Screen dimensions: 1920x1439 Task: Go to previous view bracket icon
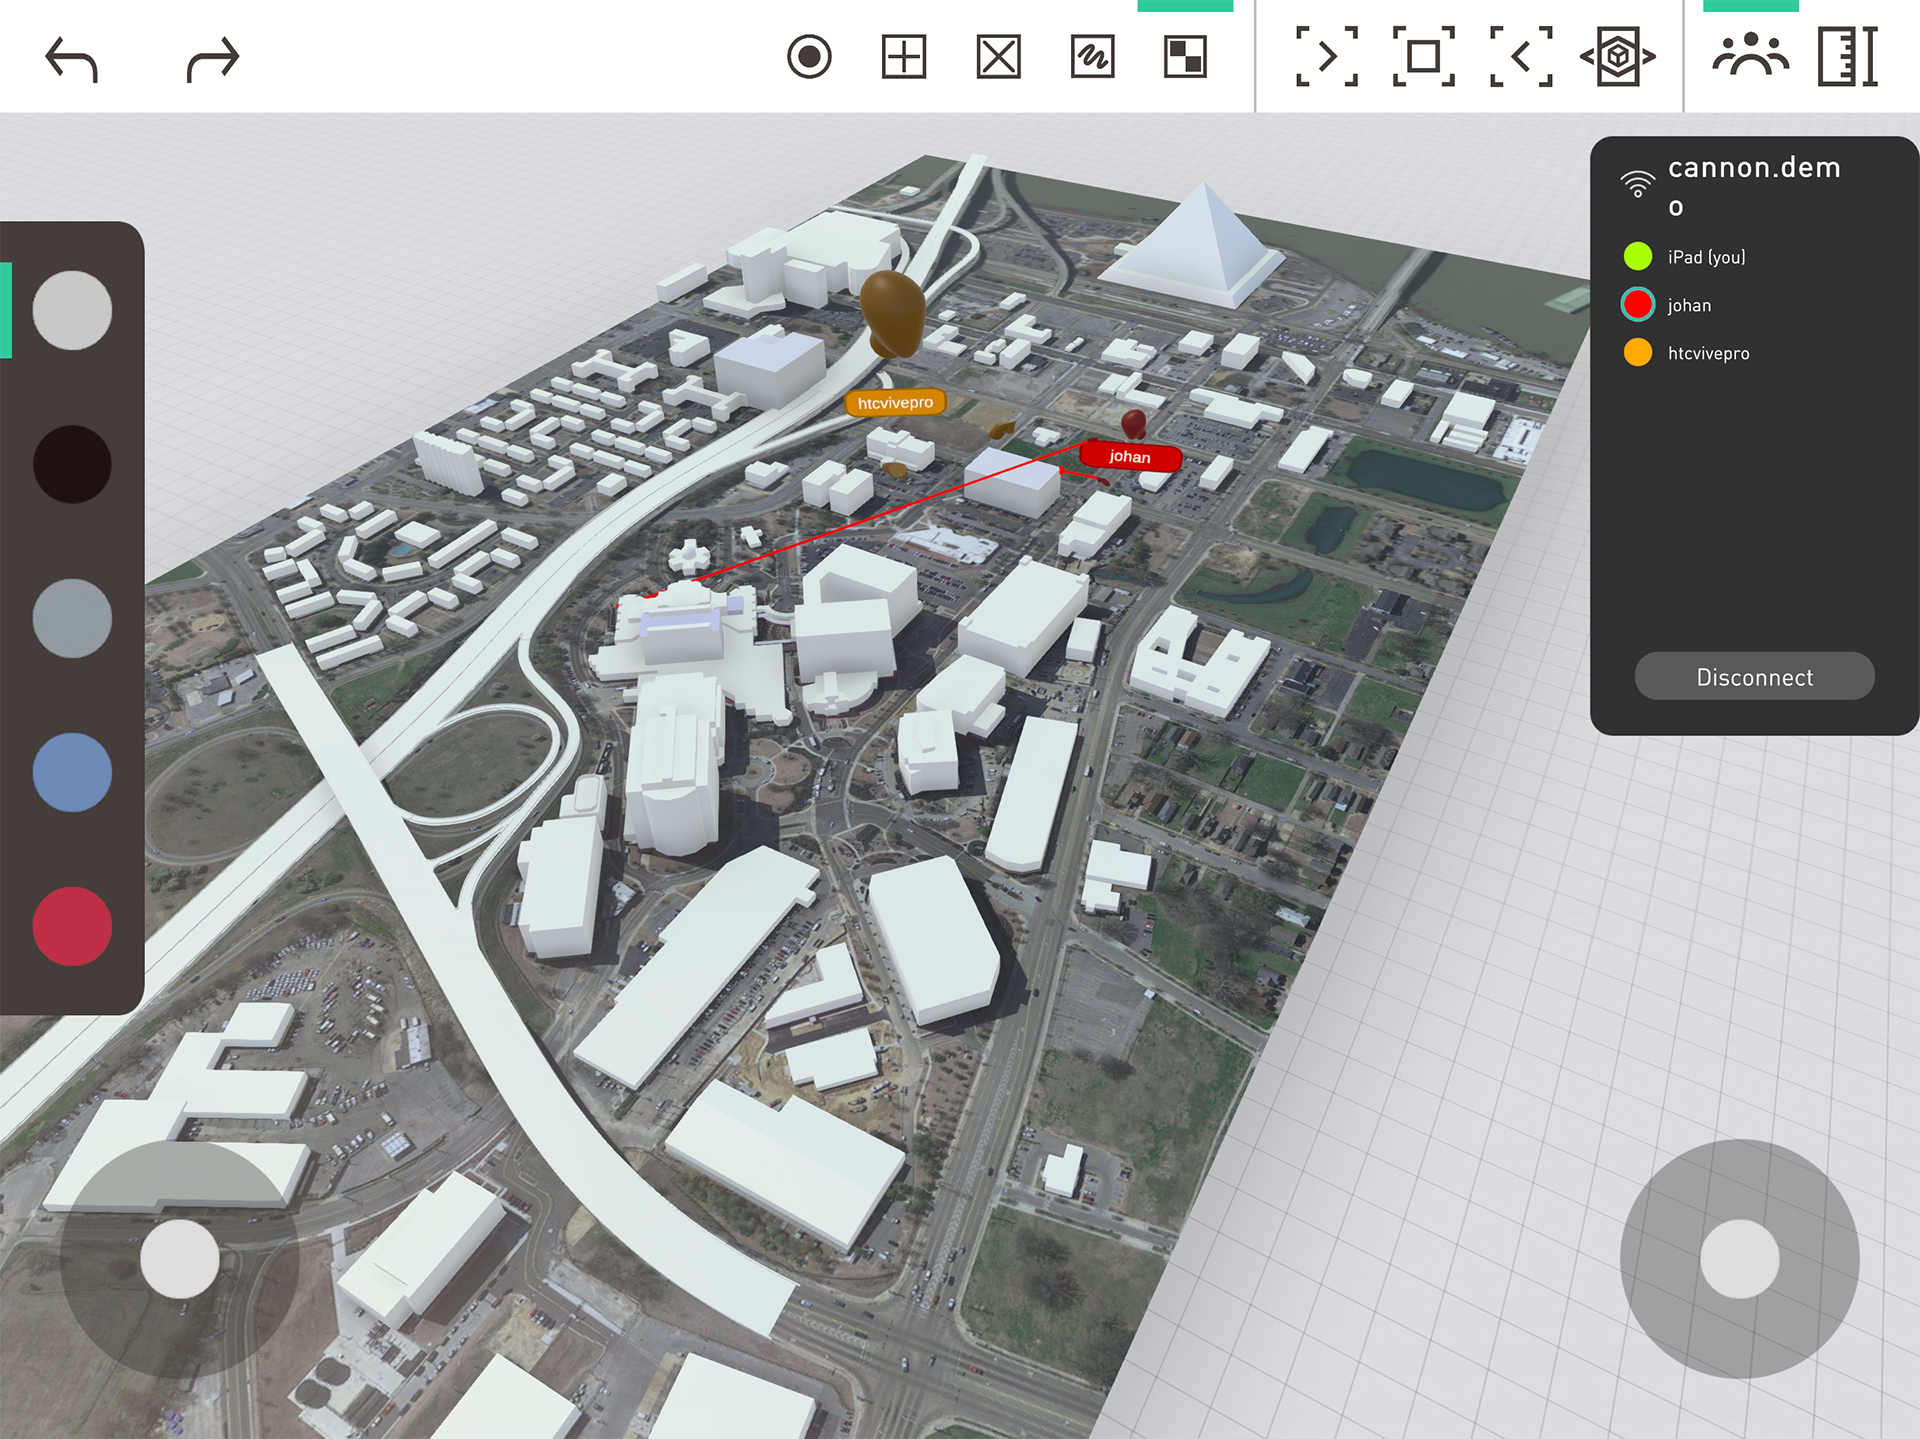pyautogui.click(x=1520, y=57)
